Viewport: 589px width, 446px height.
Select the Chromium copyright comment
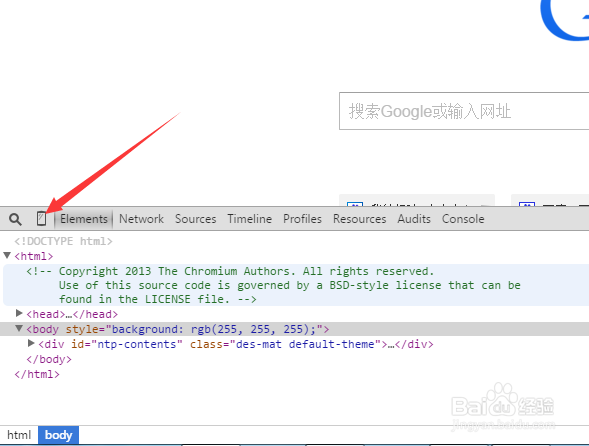pos(296,285)
